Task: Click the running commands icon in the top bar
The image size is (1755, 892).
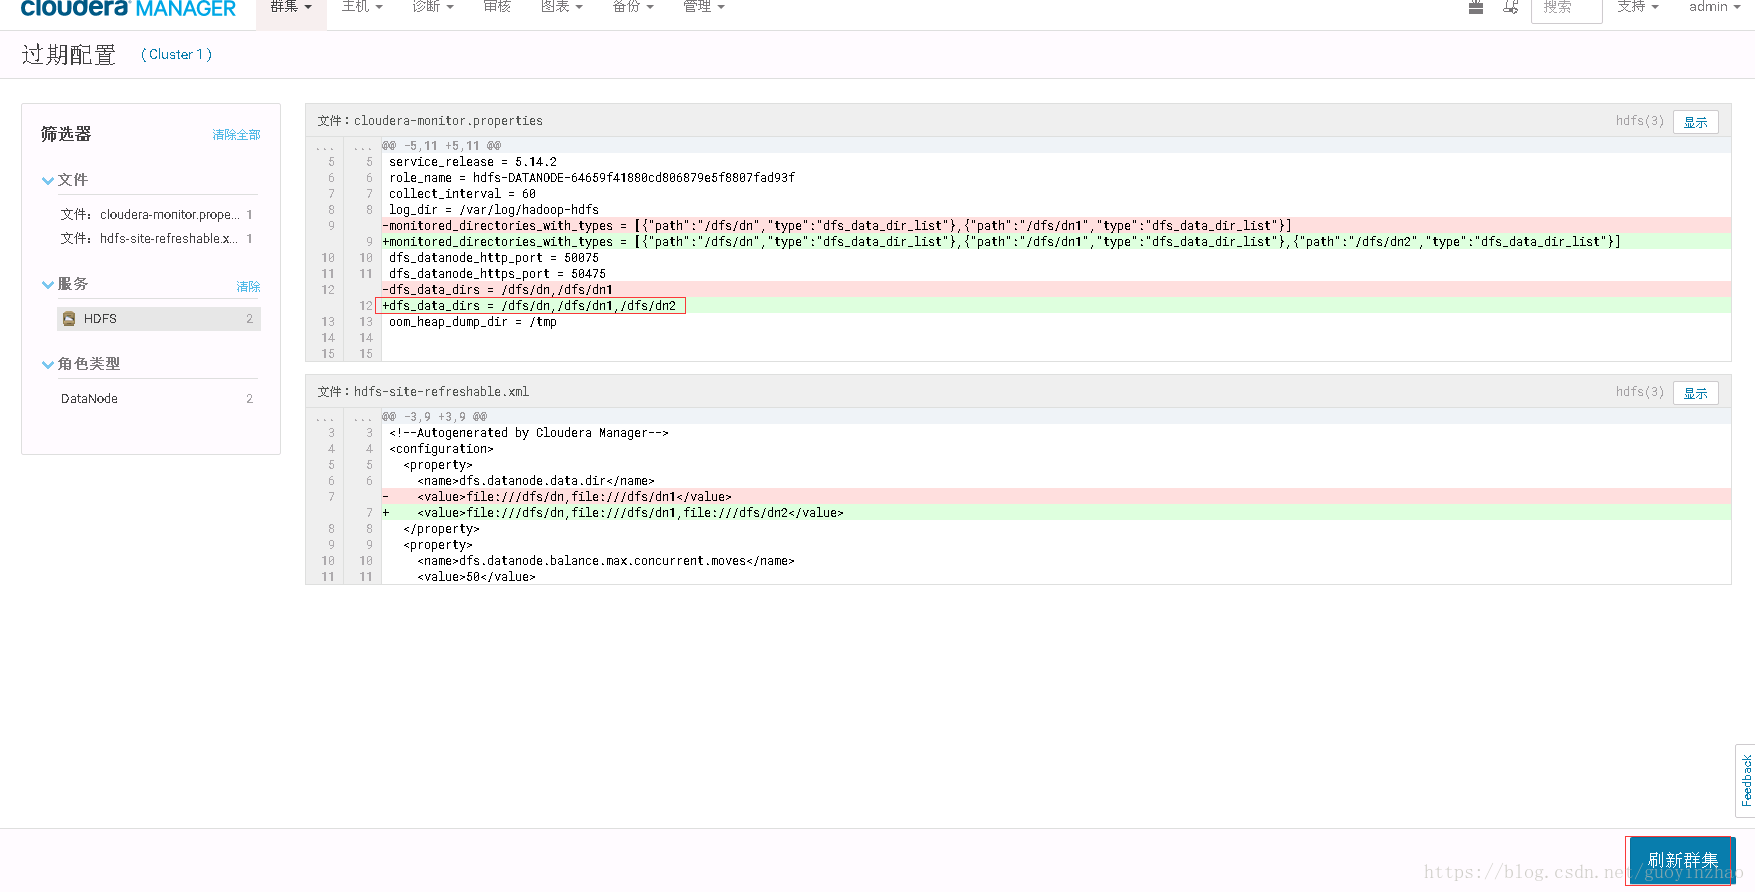Action: 1511,7
